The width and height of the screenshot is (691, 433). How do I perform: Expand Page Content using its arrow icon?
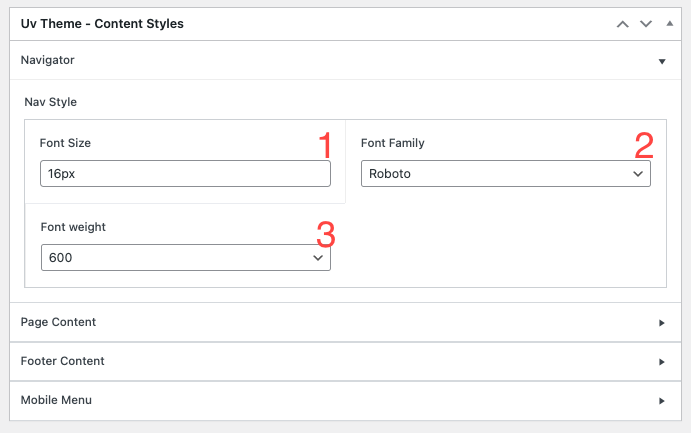tap(661, 323)
